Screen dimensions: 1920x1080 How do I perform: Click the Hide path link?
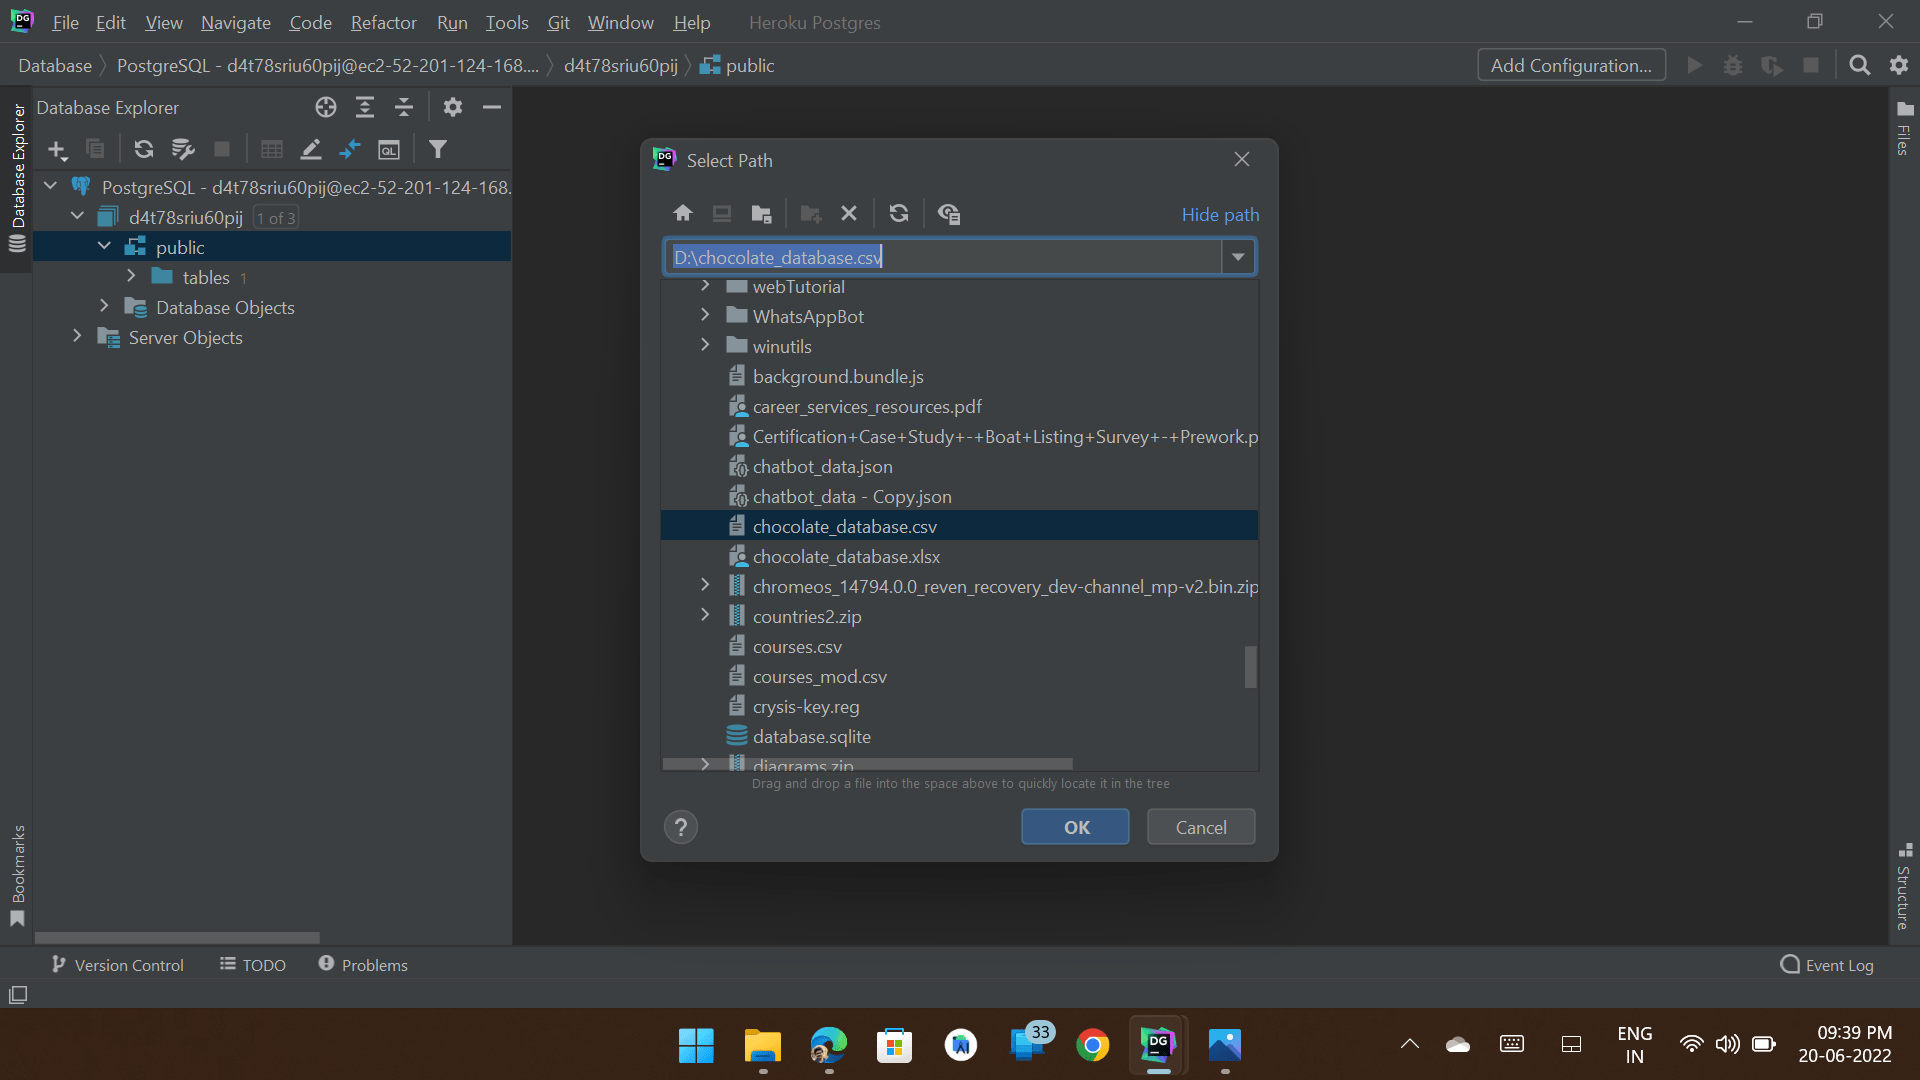pyautogui.click(x=1220, y=214)
